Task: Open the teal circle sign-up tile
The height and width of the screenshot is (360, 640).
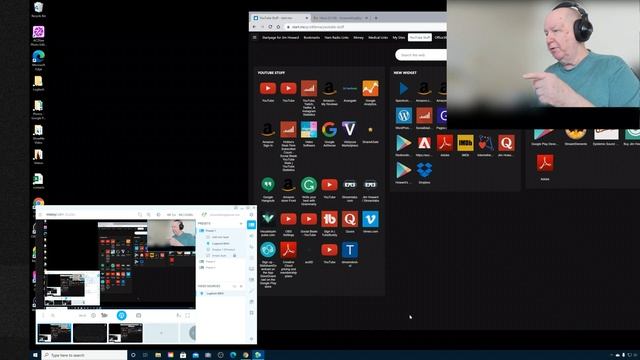Action: (268, 250)
